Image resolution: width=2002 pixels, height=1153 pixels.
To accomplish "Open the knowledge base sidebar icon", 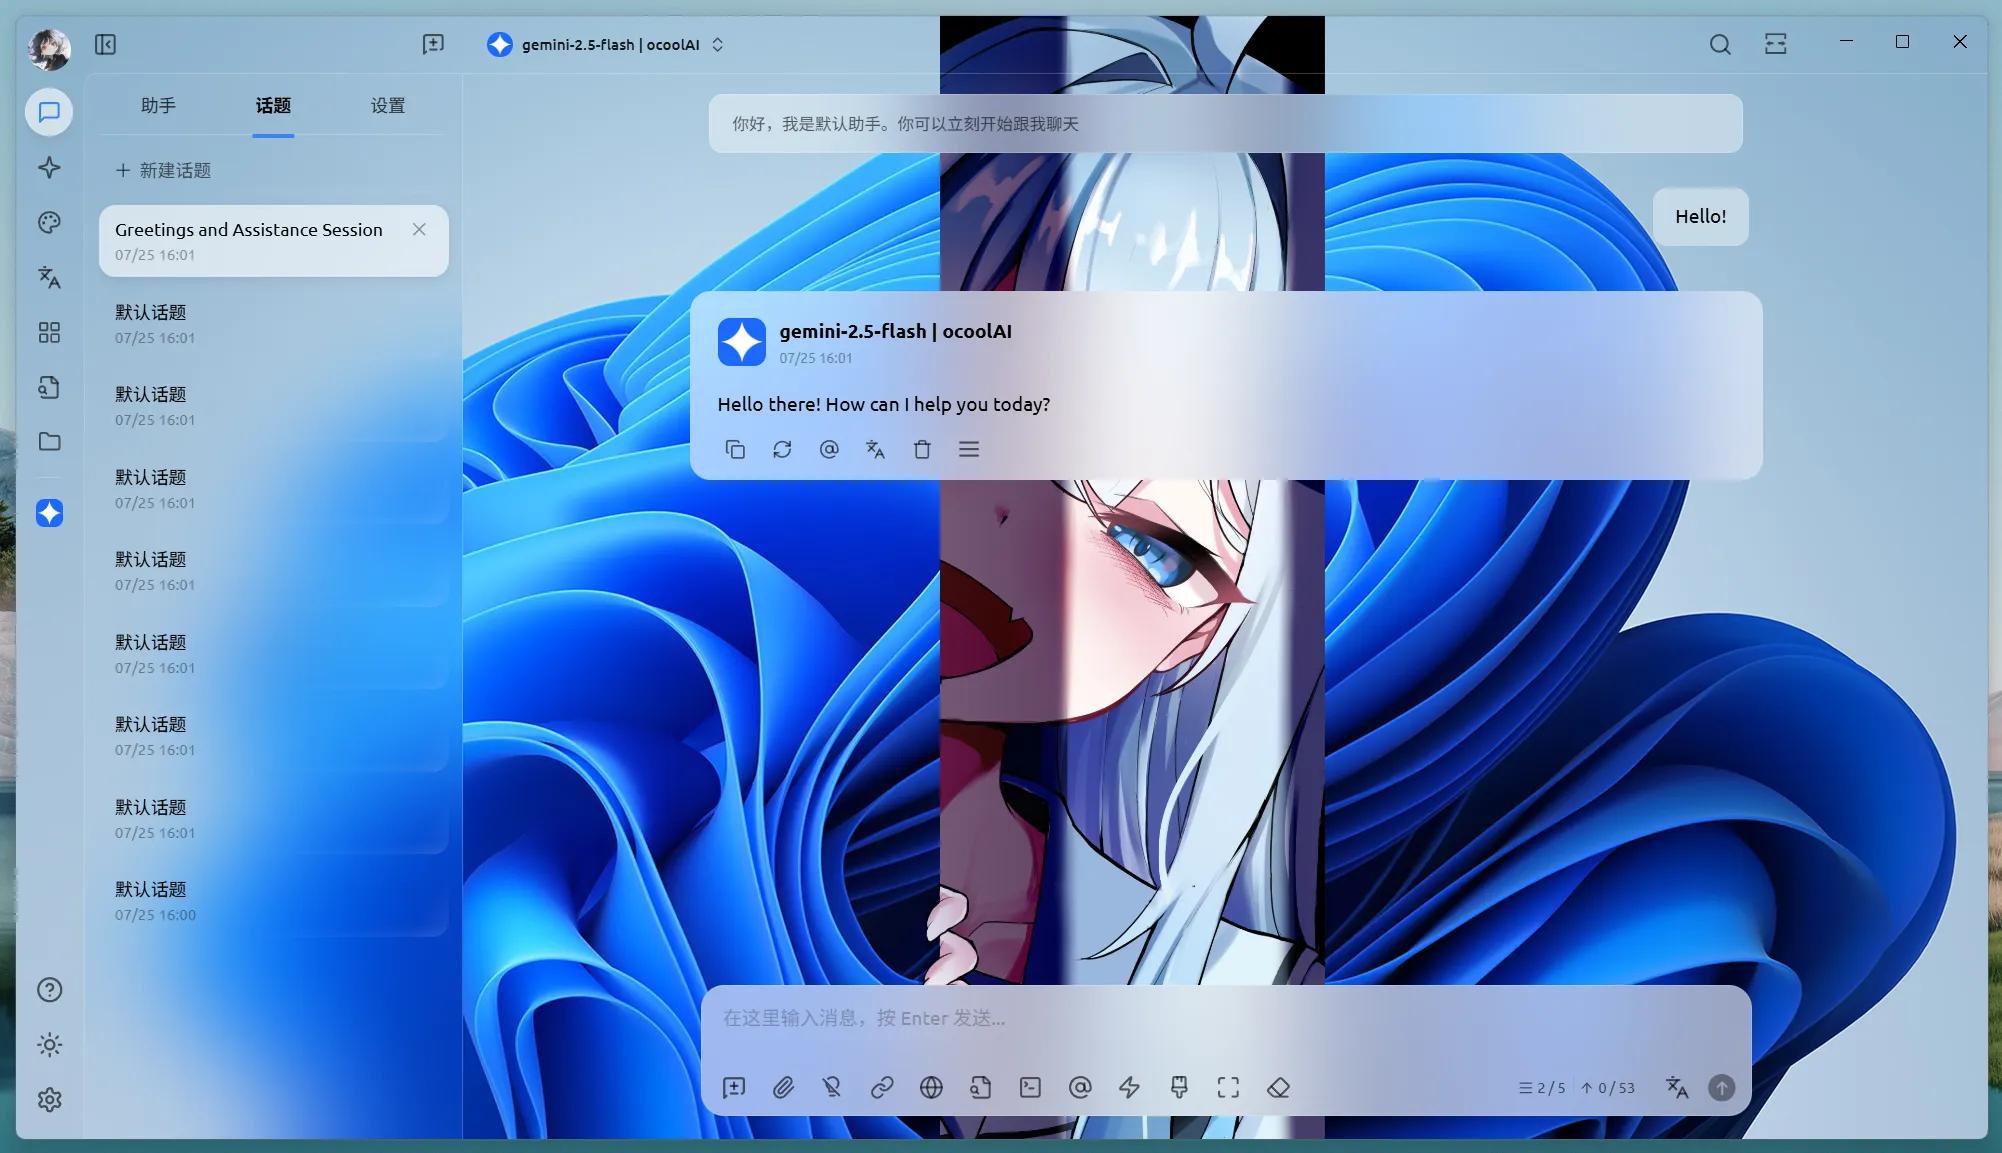I will click(49, 387).
